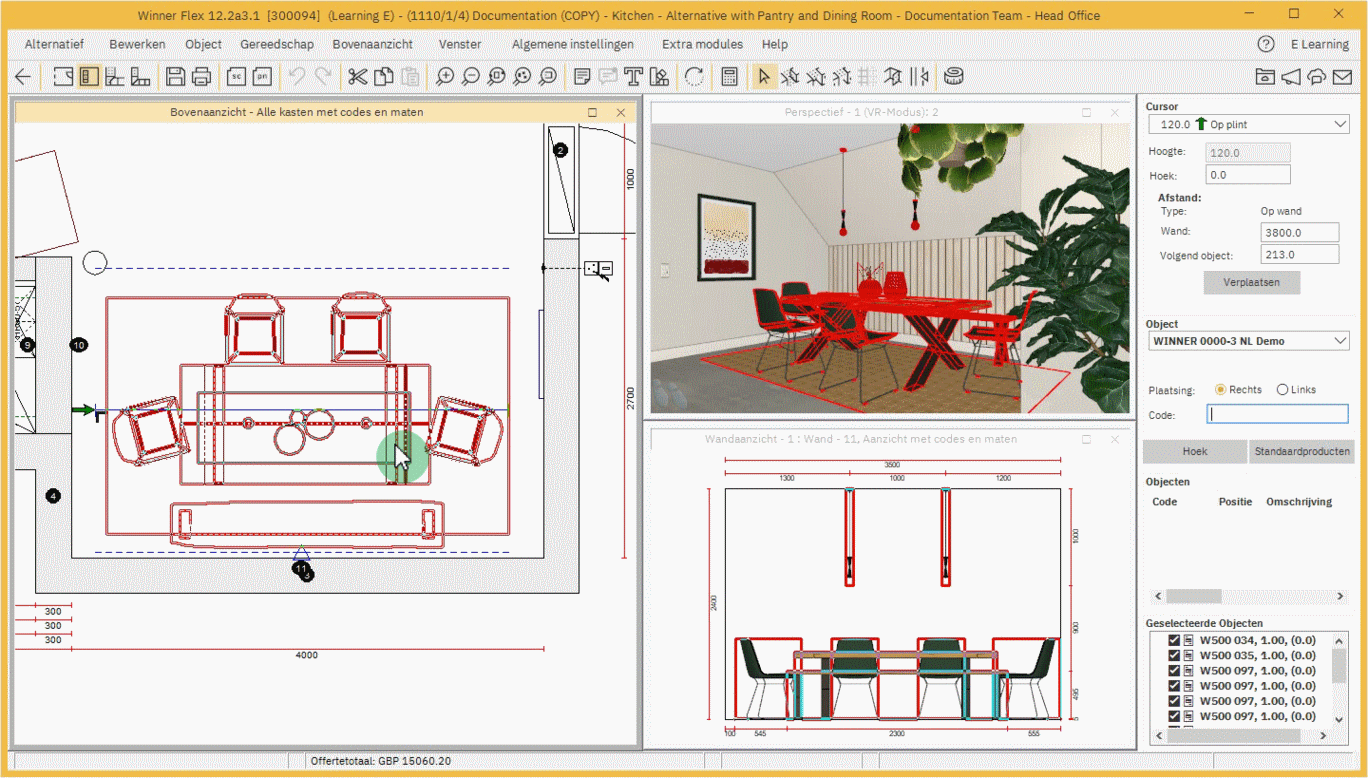1368x778 pixels.
Task: Uncheck the W500 034 object checkbox
Action: click(x=1174, y=640)
